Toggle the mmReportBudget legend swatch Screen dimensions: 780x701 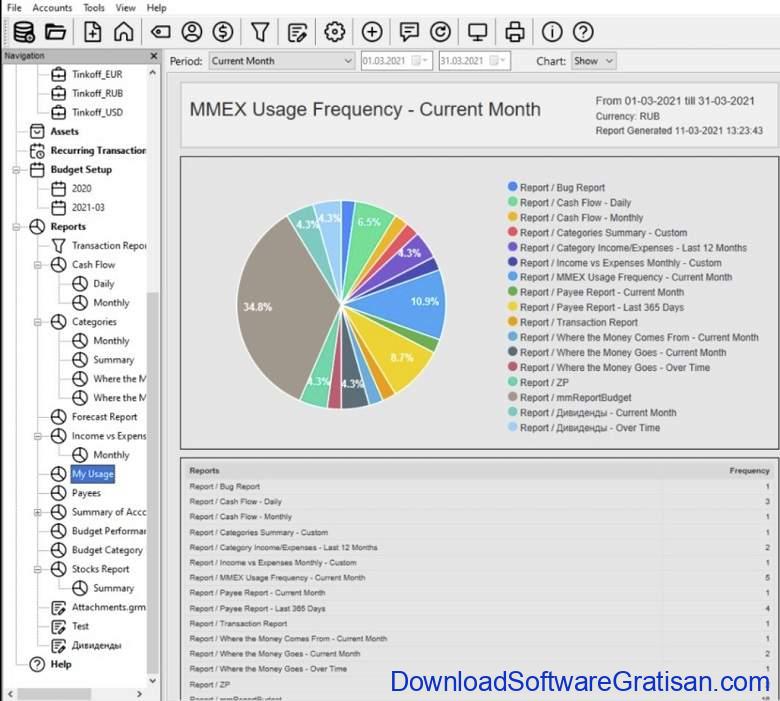pos(512,397)
